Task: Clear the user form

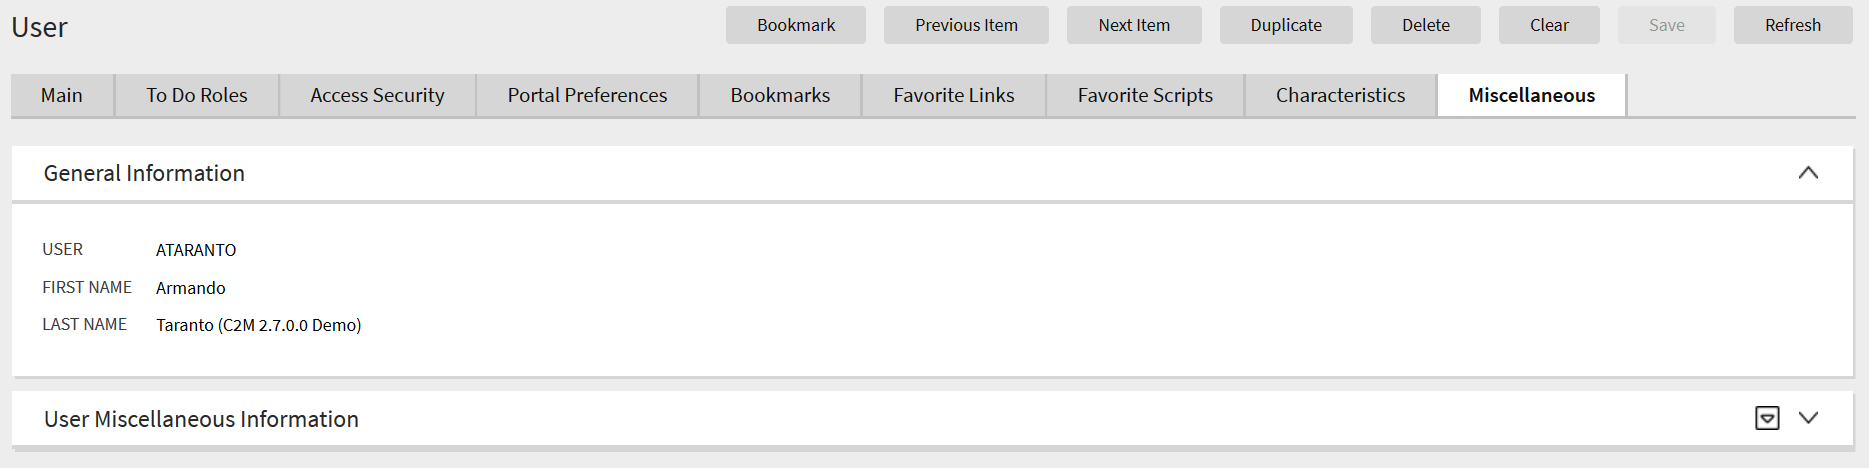Action: tap(1549, 25)
